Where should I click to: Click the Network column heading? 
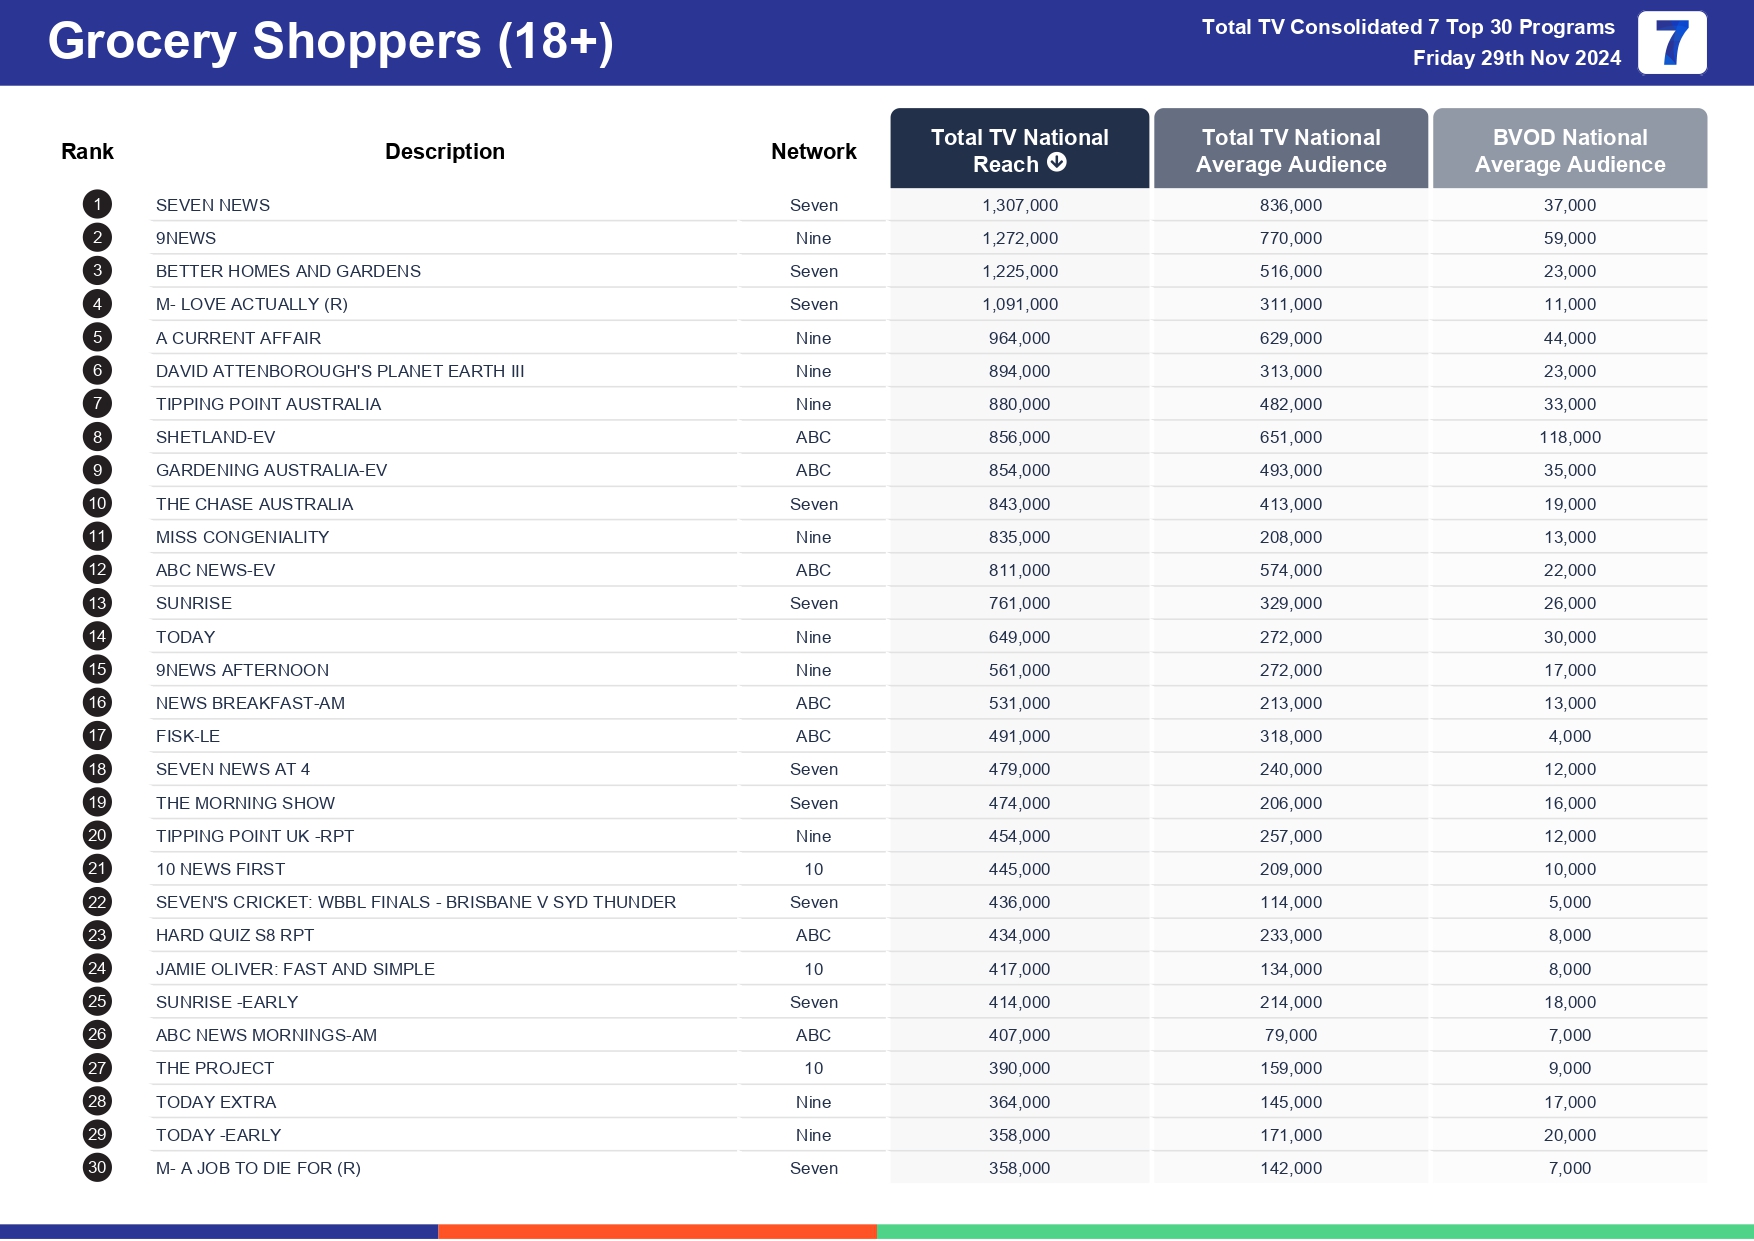tap(813, 152)
